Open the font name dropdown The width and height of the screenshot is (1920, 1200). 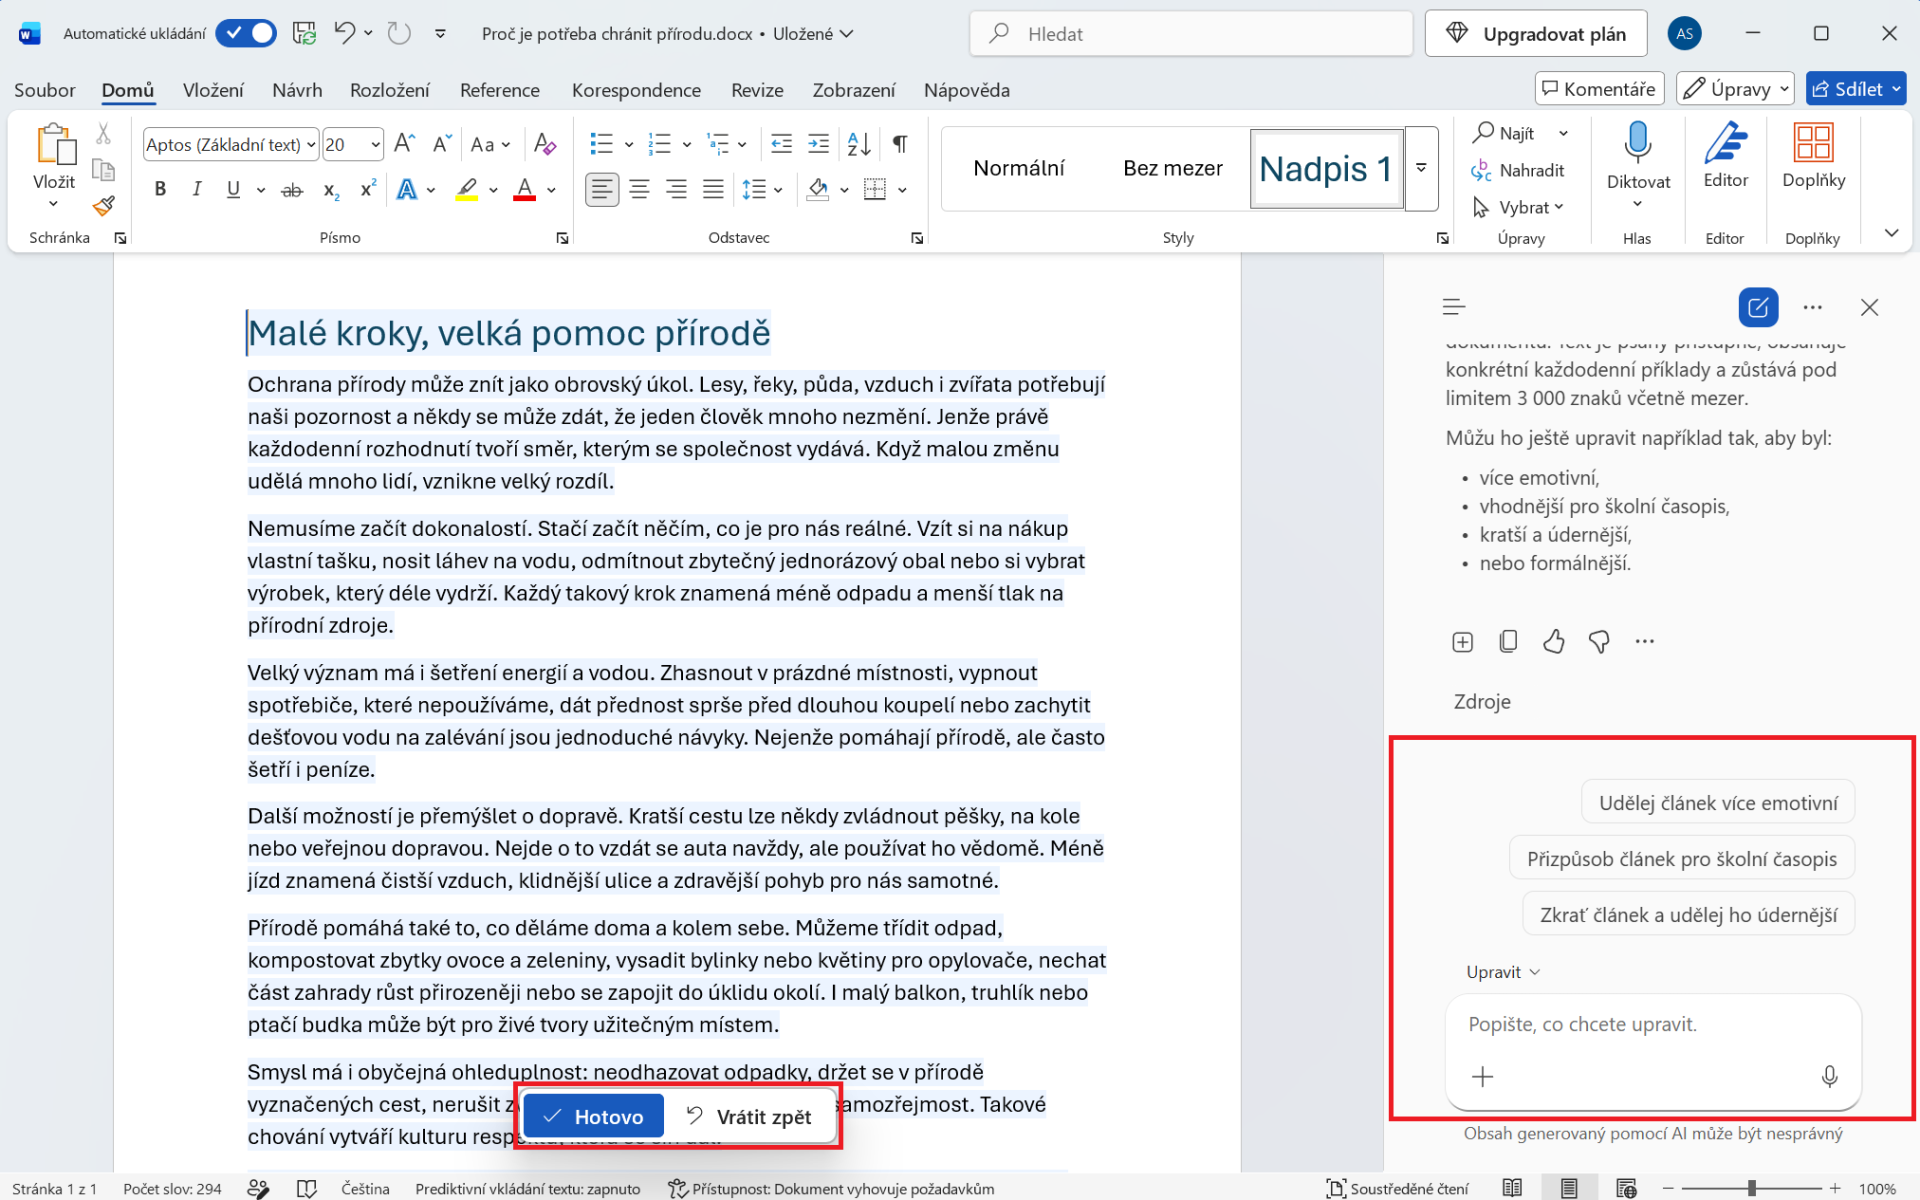tap(311, 145)
